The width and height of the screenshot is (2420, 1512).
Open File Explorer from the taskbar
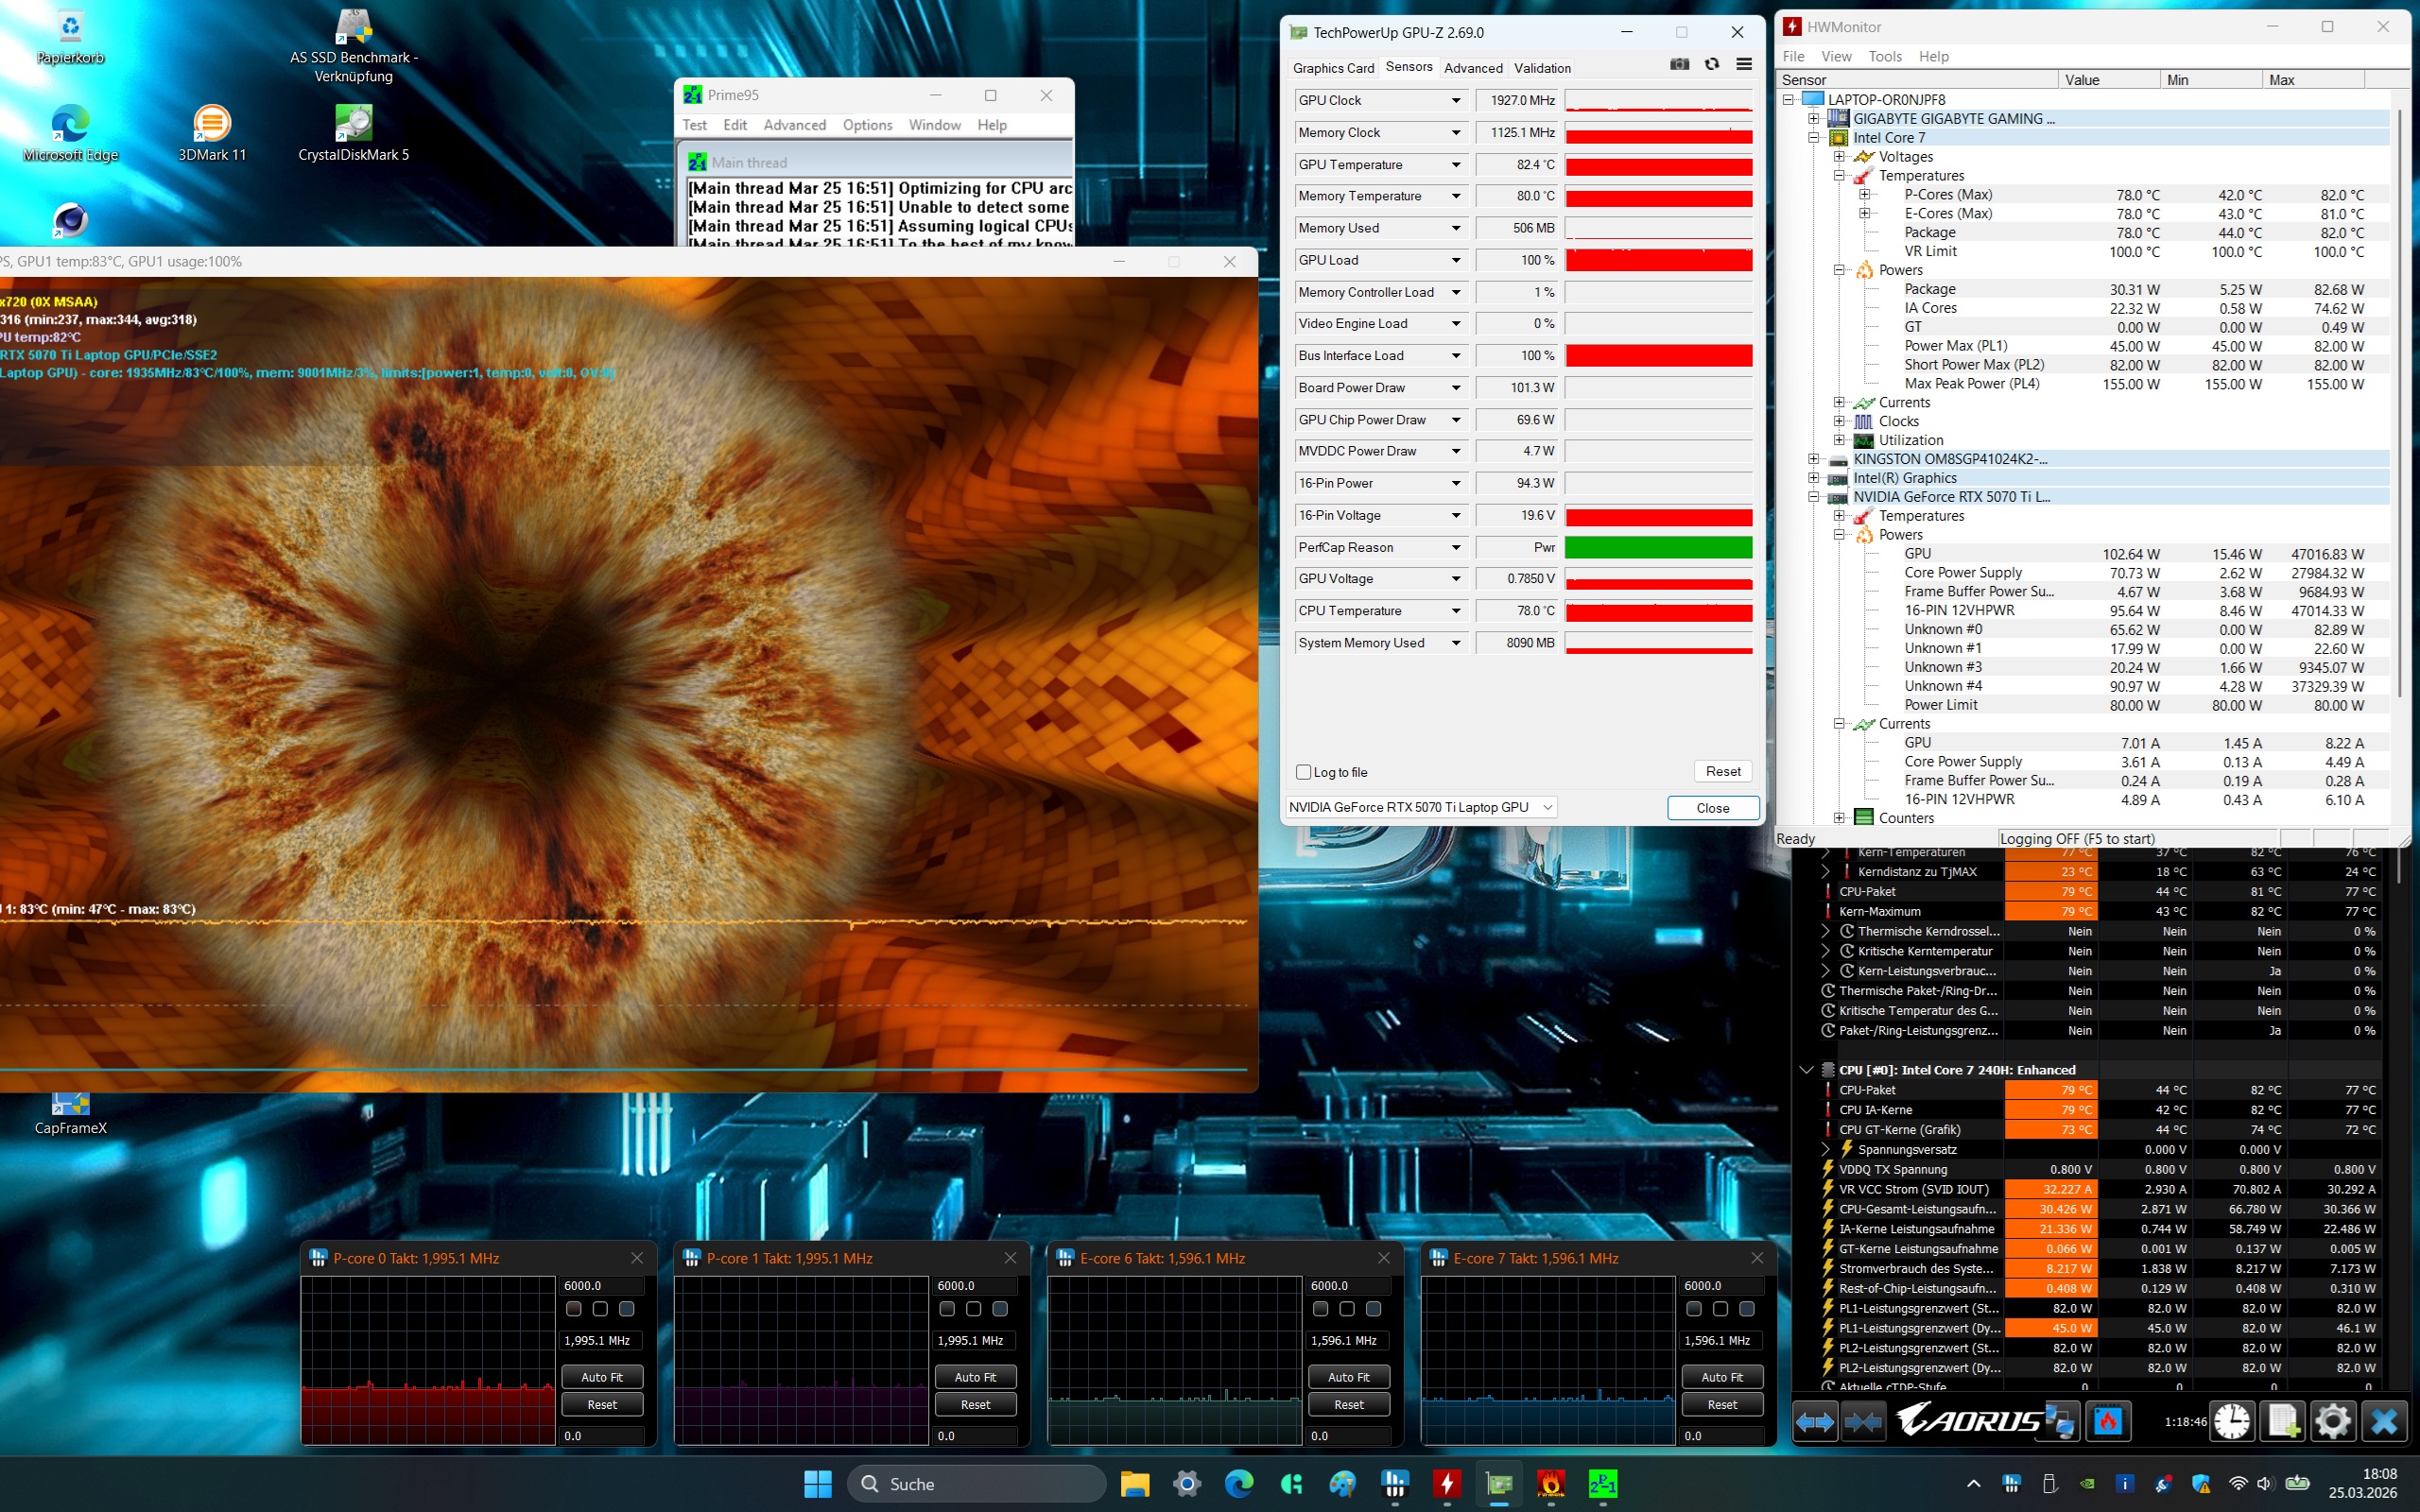click(1134, 1484)
